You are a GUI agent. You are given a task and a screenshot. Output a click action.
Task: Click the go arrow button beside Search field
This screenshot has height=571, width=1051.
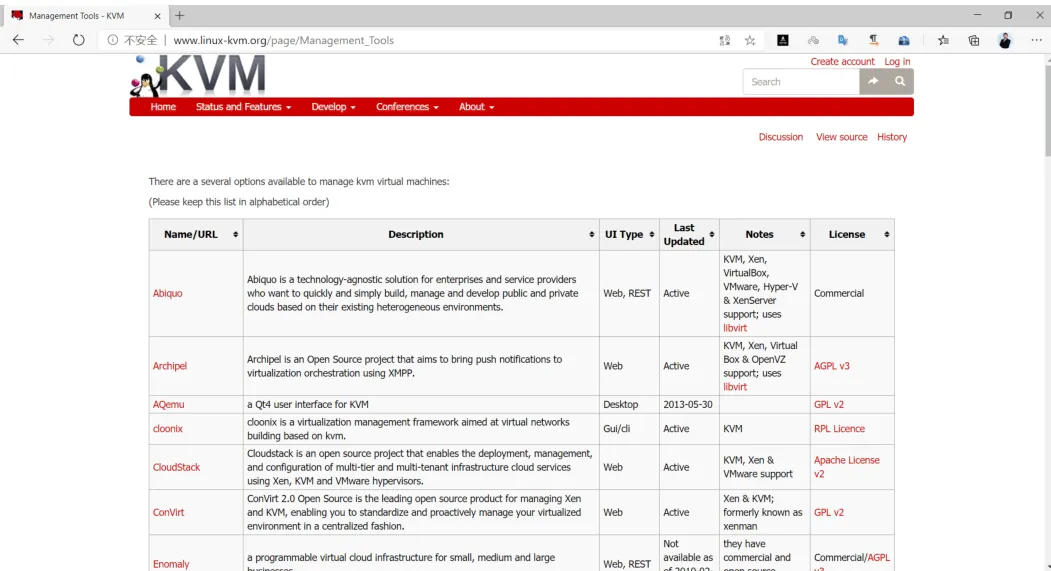873,81
